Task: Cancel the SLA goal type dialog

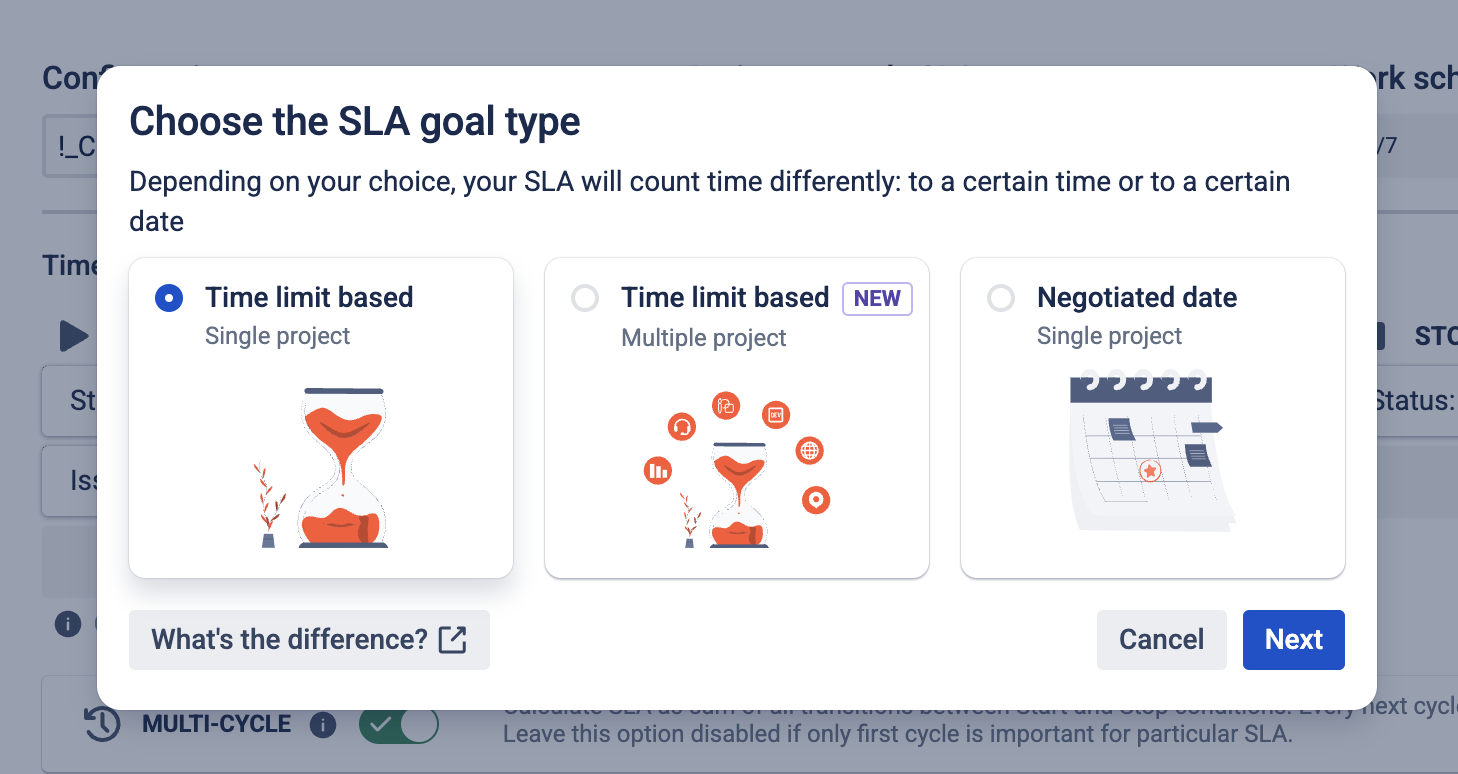Action: pos(1161,640)
